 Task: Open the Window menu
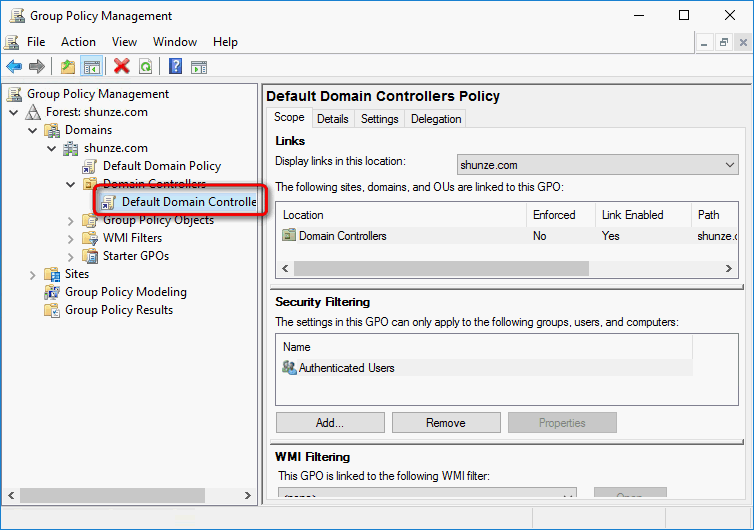175,42
